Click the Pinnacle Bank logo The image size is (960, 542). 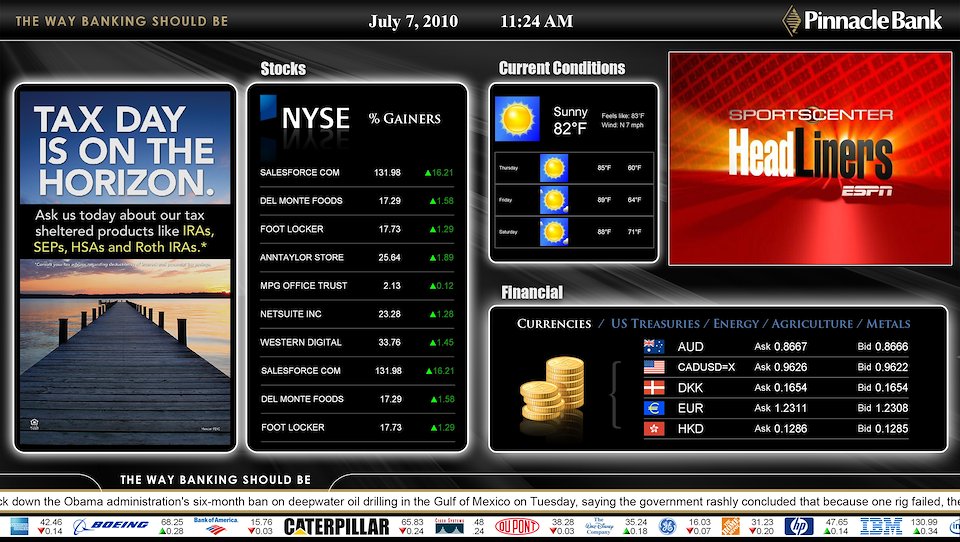(863, 20)
